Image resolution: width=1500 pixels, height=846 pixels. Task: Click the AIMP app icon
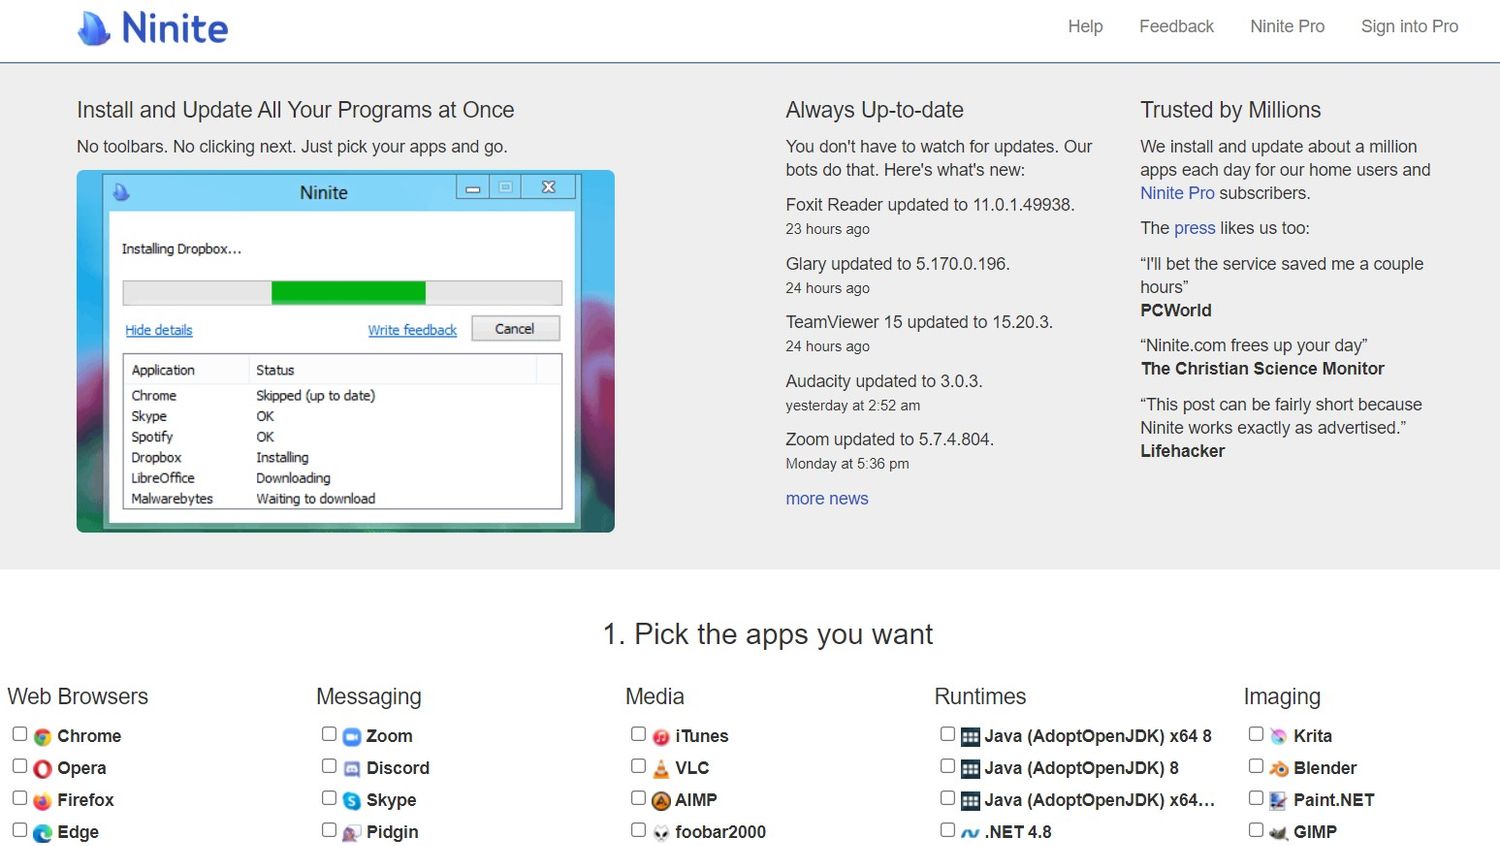pyautogui.click(x=661, y=801)
